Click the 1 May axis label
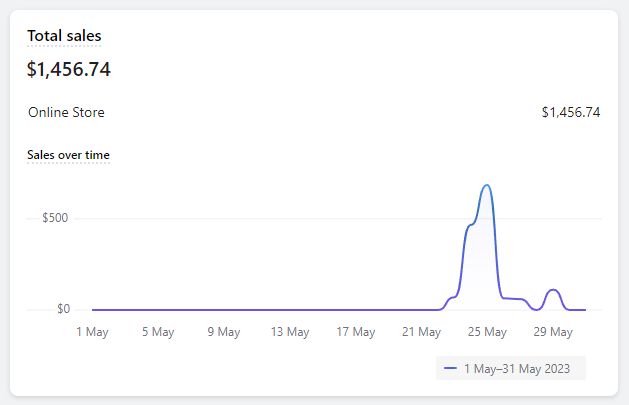629x405 pixels. (92, 332)
